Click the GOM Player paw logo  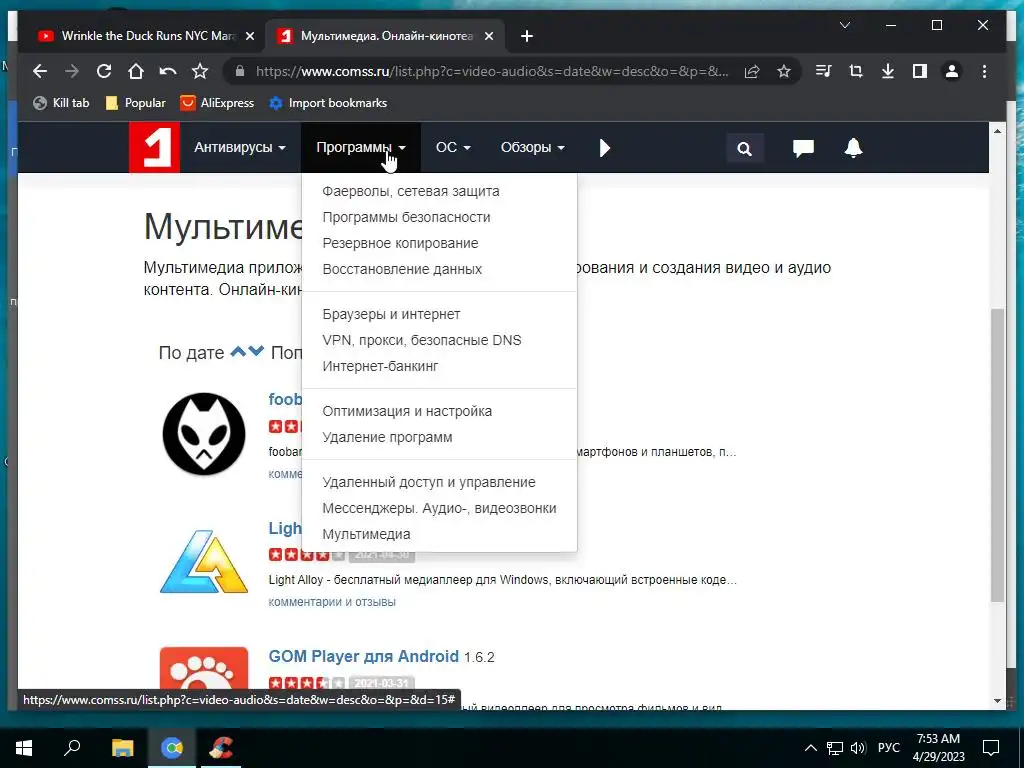[x=204, y=669]
